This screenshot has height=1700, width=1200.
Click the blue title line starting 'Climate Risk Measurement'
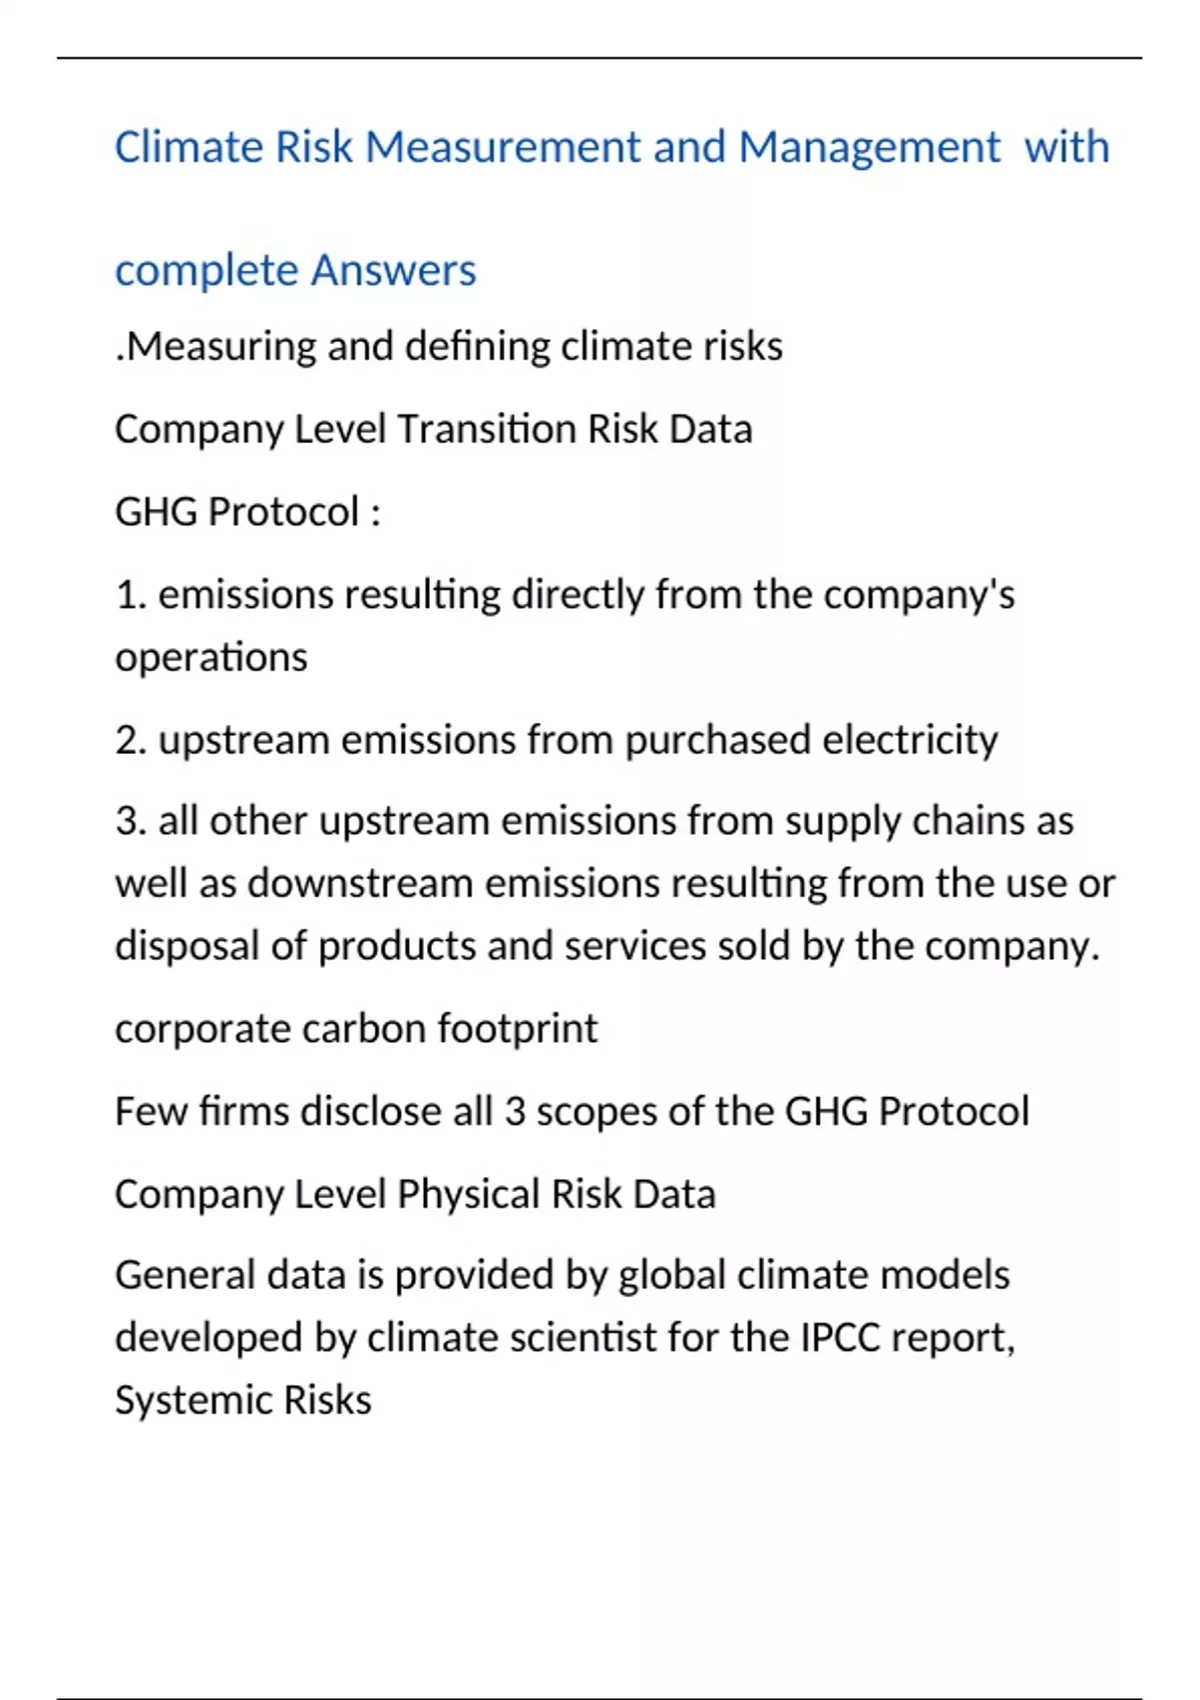[611, 147]
